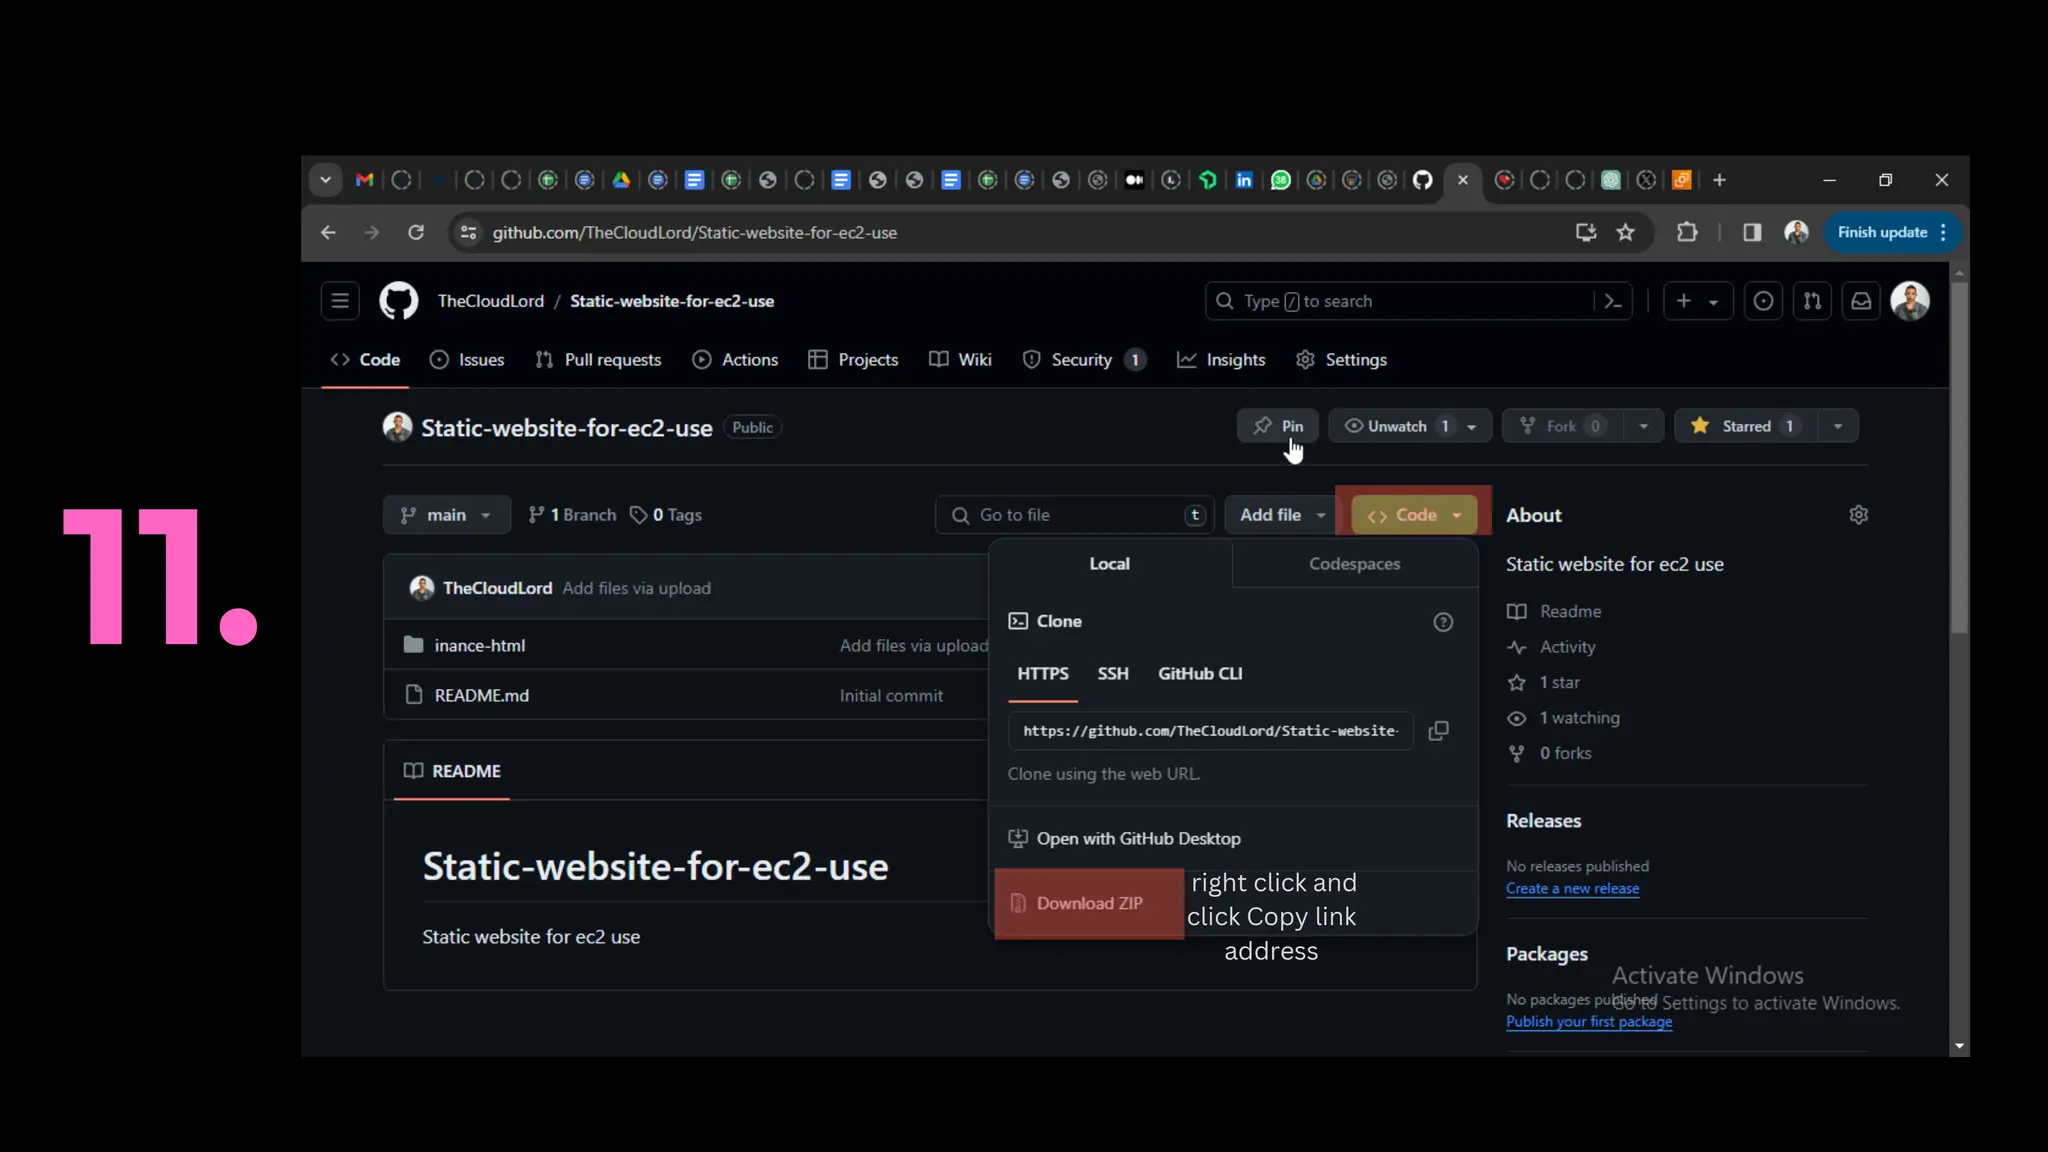Open the GitHub hamburger navigation menu

(x=340, y=301)
